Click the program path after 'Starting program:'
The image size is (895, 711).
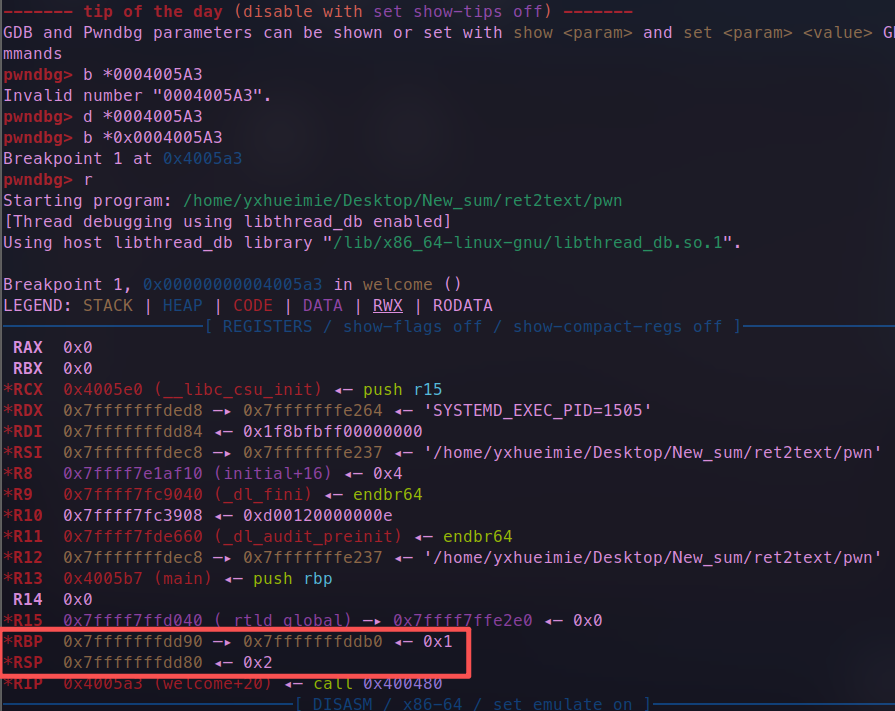tap(402, 200)
